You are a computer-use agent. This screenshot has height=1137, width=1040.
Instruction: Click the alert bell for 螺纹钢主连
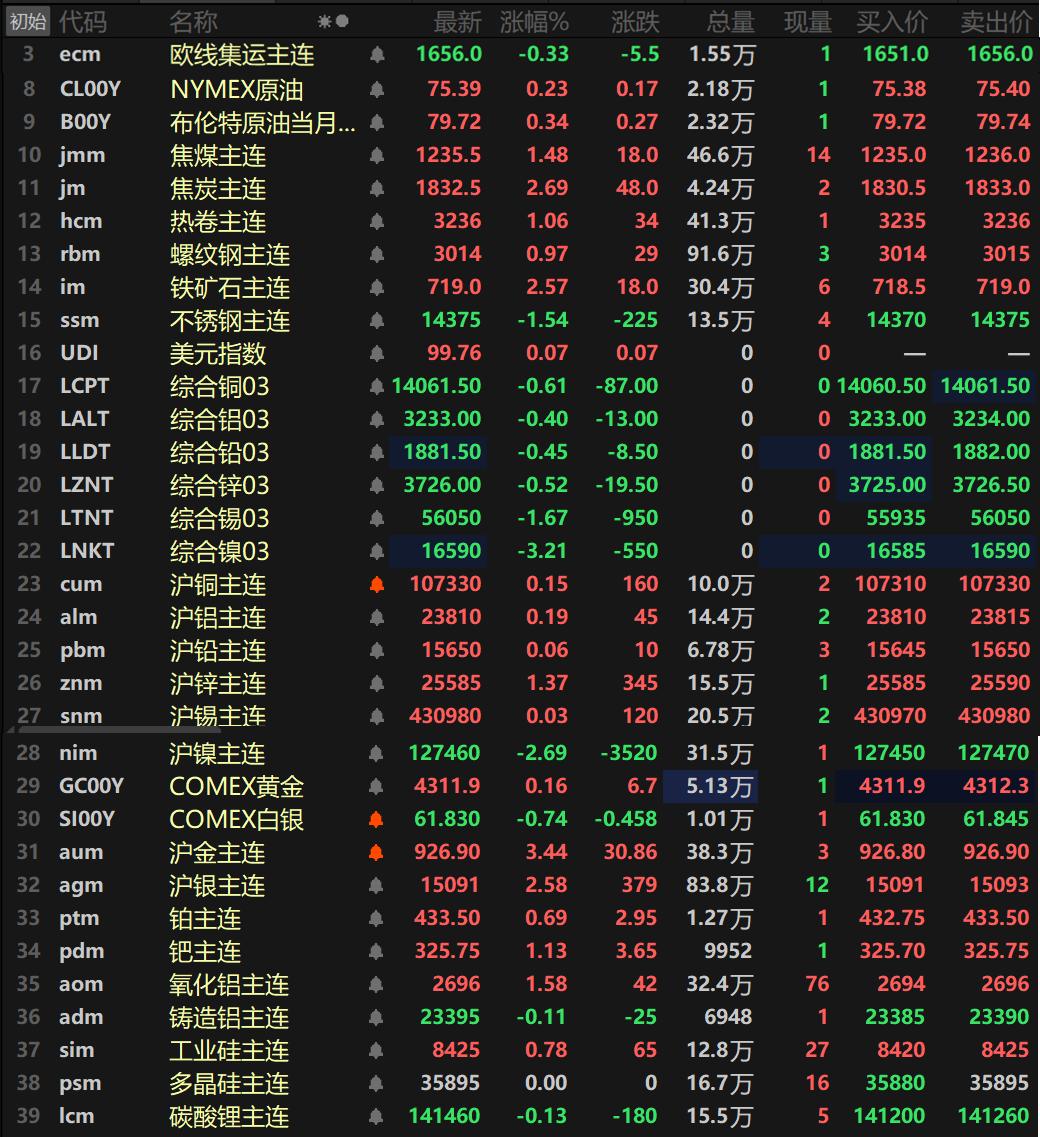click(377, 254)
